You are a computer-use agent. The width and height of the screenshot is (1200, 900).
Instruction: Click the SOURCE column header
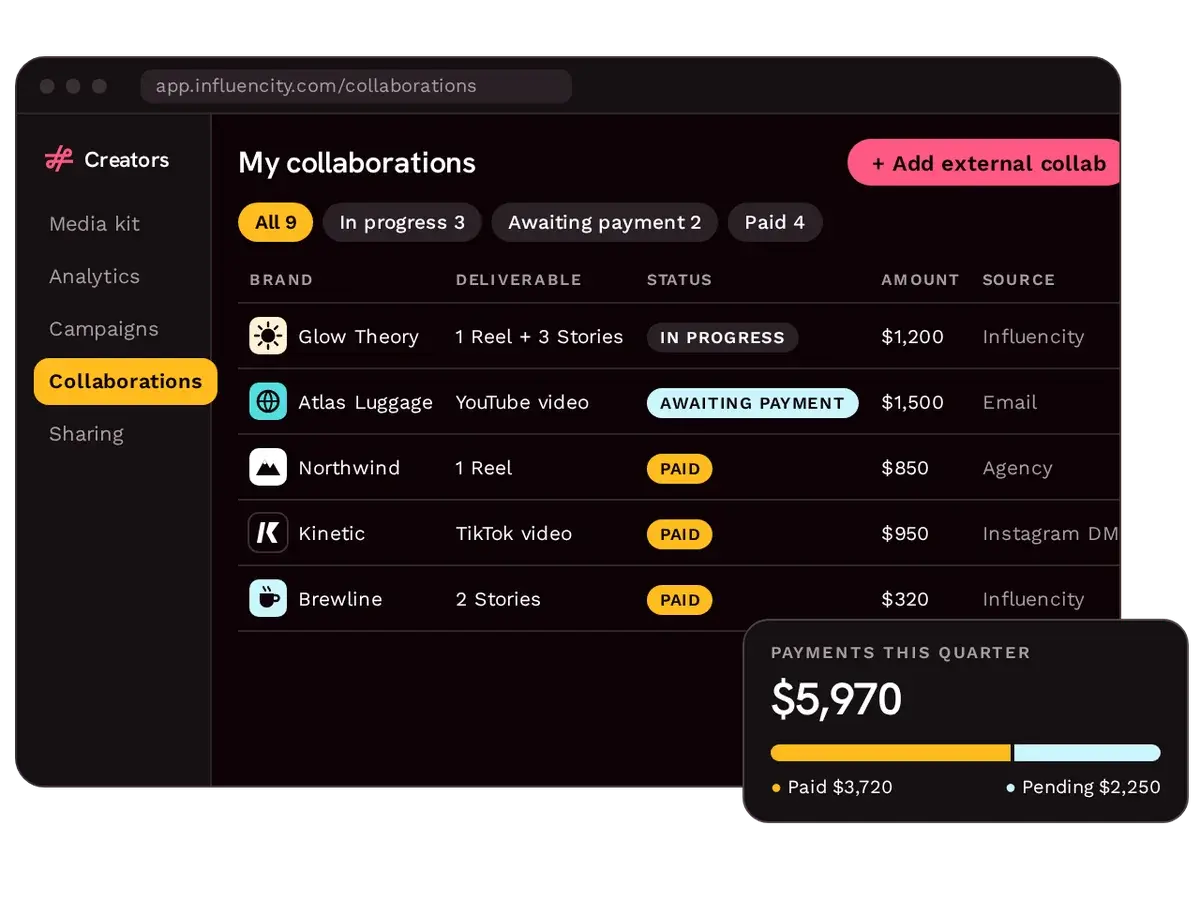1018,280
